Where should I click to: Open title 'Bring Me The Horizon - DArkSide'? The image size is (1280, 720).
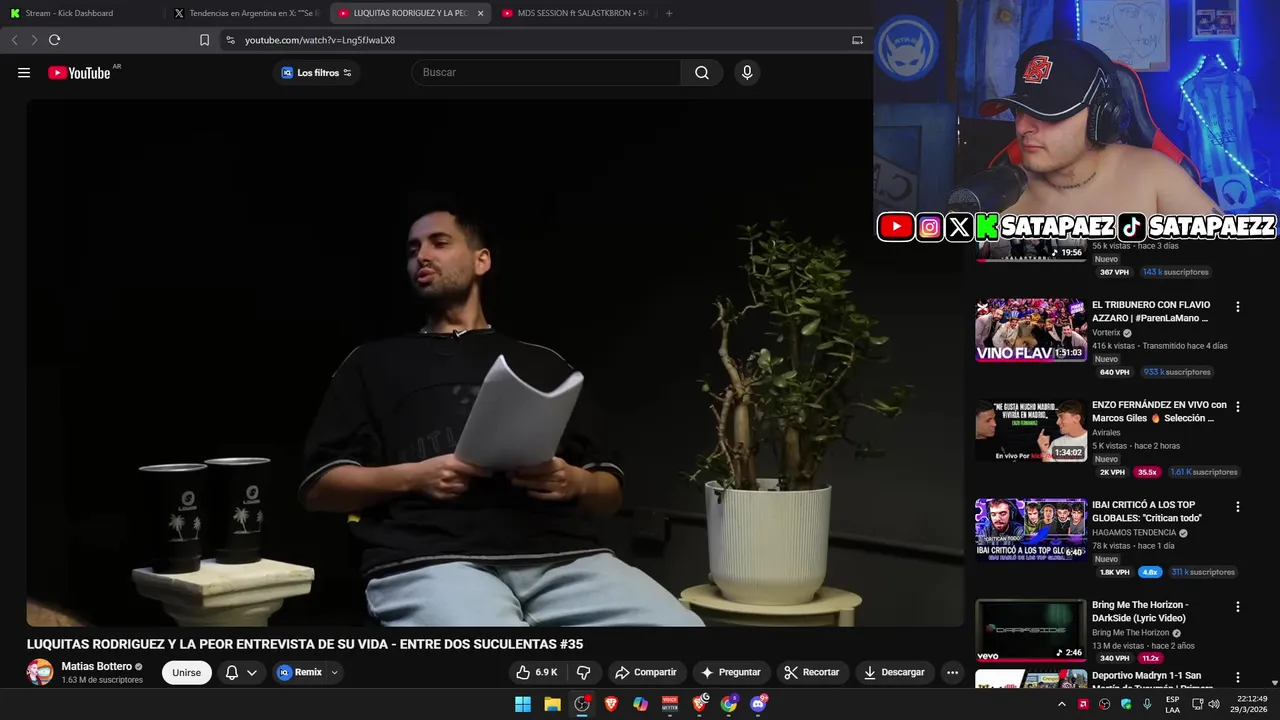tap(1140, 611)
